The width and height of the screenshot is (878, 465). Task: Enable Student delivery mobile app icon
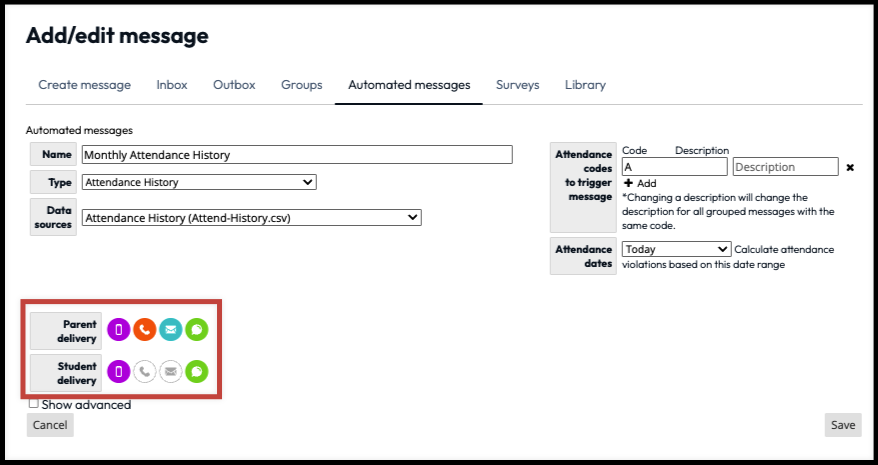pyautogui.click(x=119, y=372)
